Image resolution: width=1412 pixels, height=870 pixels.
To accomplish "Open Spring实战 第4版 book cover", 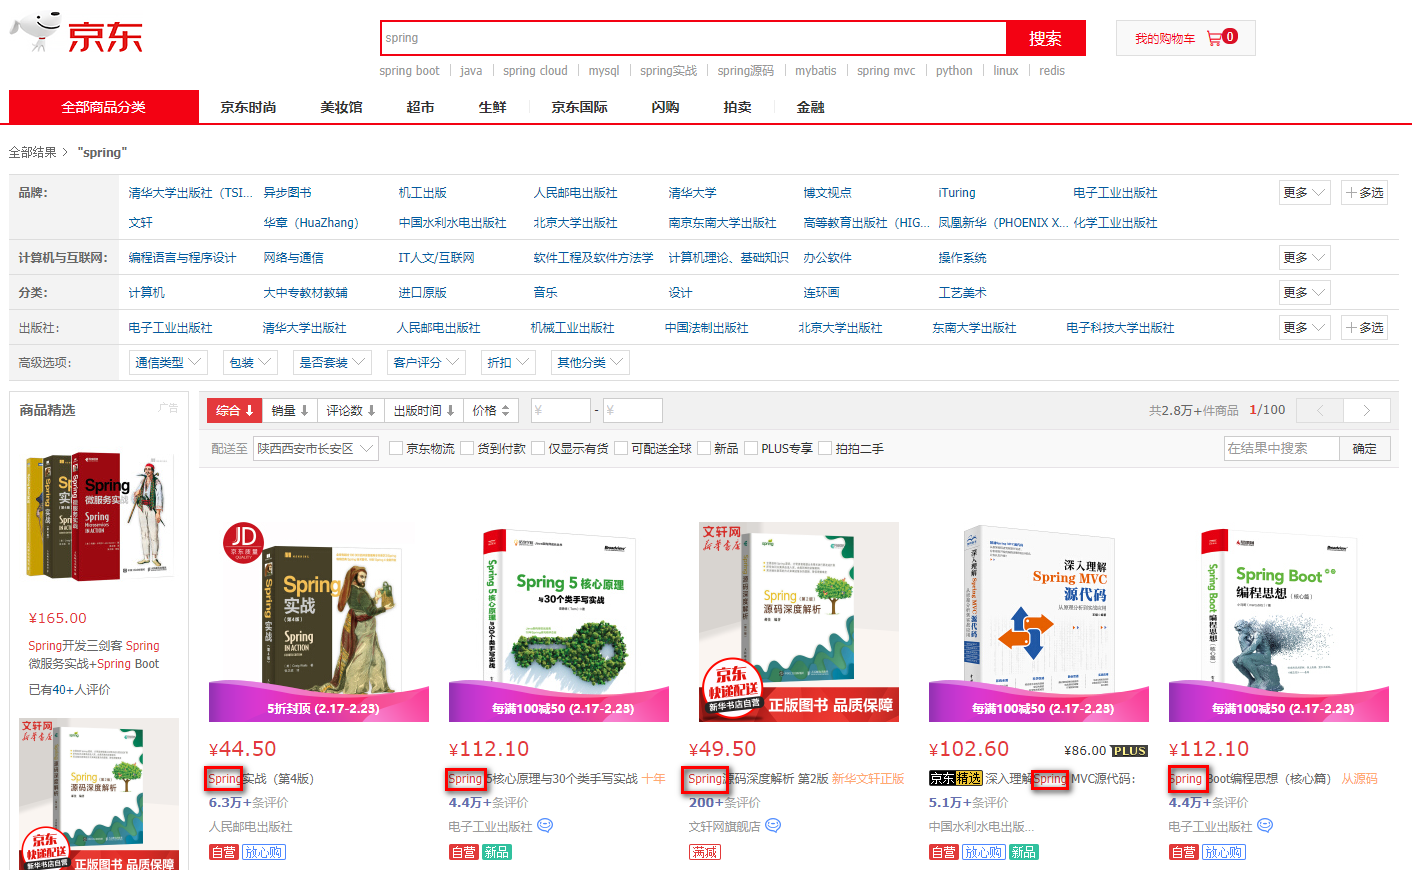I will coord(319,621).
